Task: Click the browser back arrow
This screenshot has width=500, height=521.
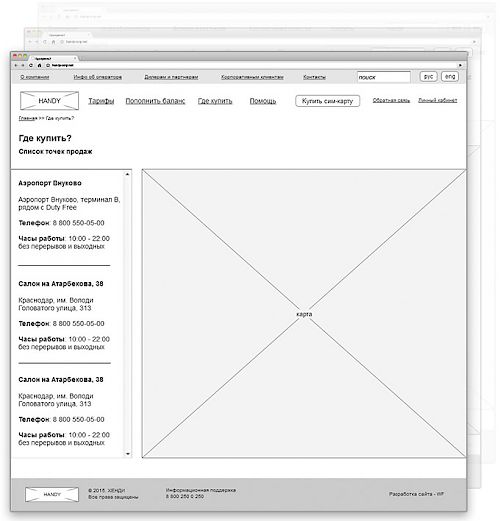Action: 16,65
